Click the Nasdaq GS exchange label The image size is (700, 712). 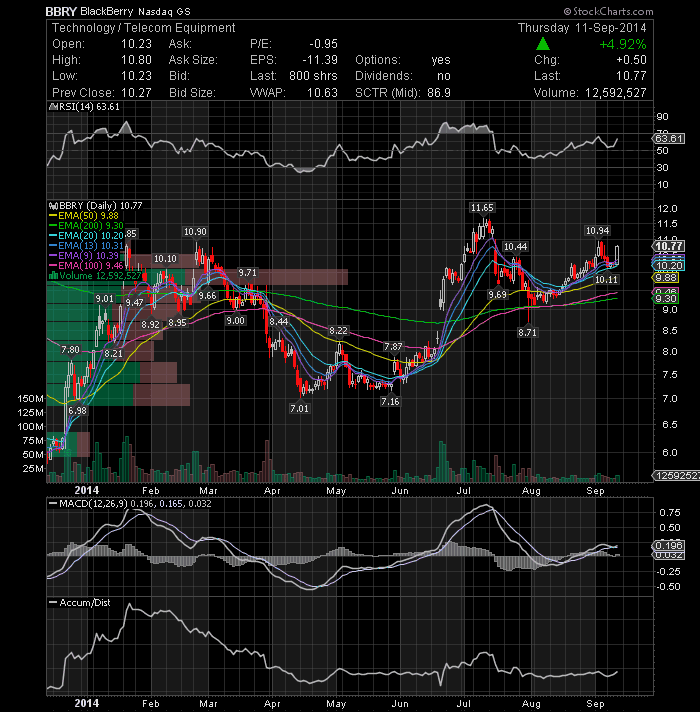point(164,12)
